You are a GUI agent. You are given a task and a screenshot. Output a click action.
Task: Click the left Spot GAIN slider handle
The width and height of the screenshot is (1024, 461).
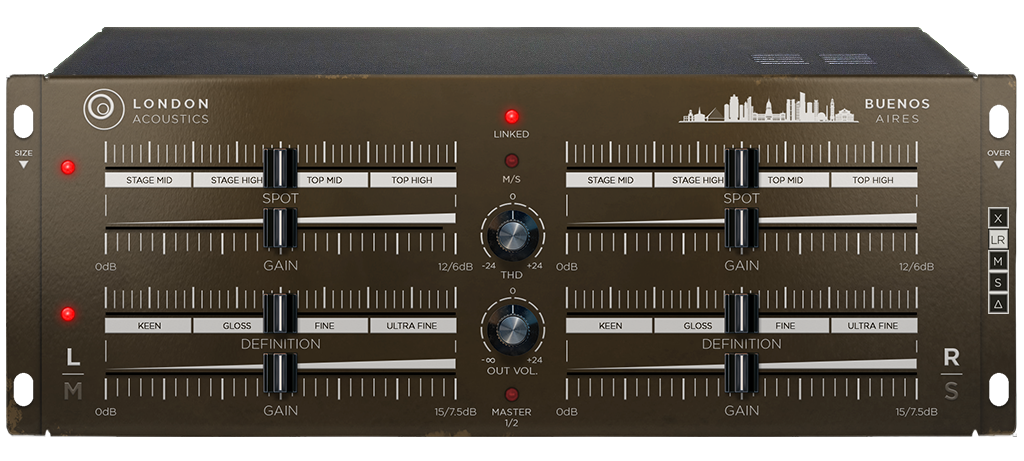pyautogui.click(x=280, y=229)
